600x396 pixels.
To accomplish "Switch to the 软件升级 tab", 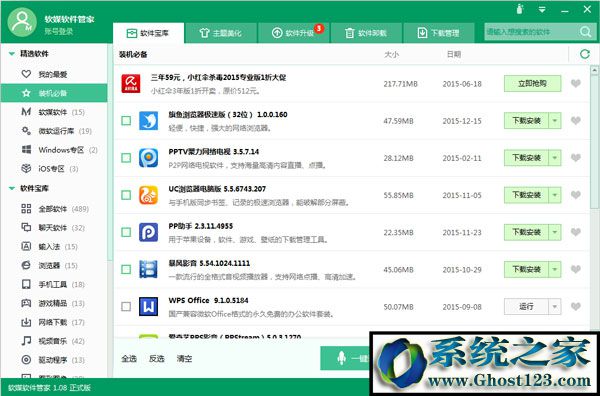I will tap(294, 33).
